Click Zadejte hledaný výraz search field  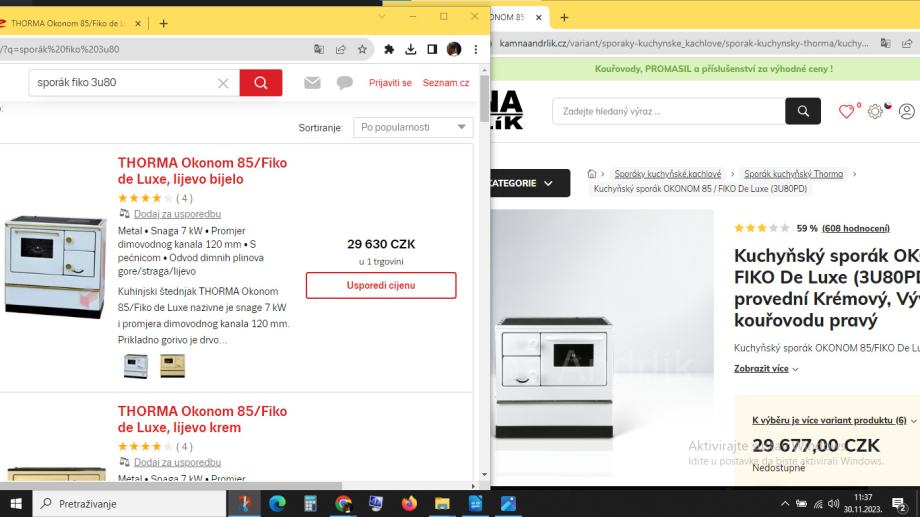pos(669,111)
